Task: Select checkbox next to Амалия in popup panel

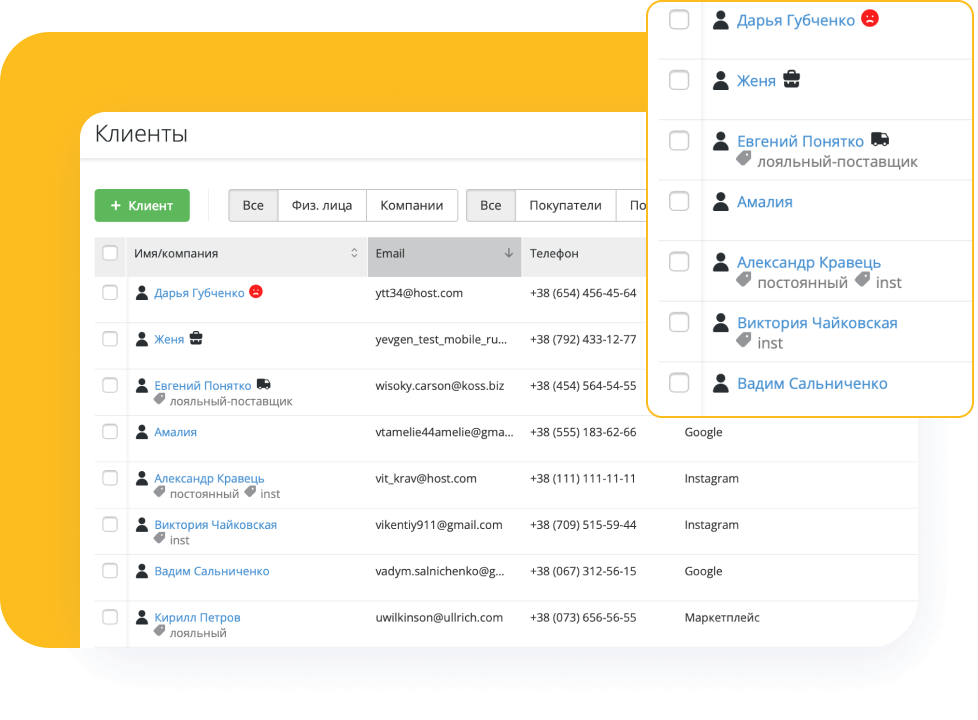Action: pos(679,201)
